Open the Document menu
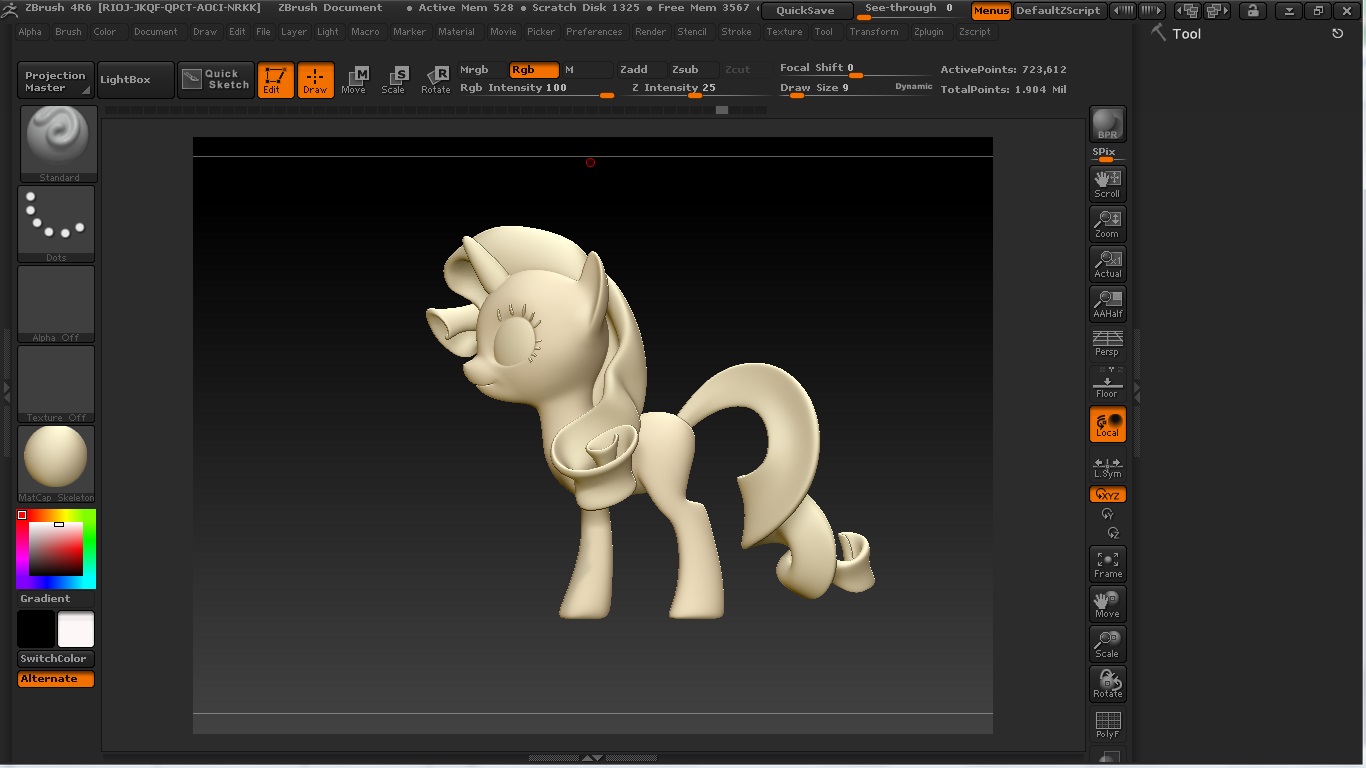Screen dimensions: 1366x768 click(x=156, y=32)
